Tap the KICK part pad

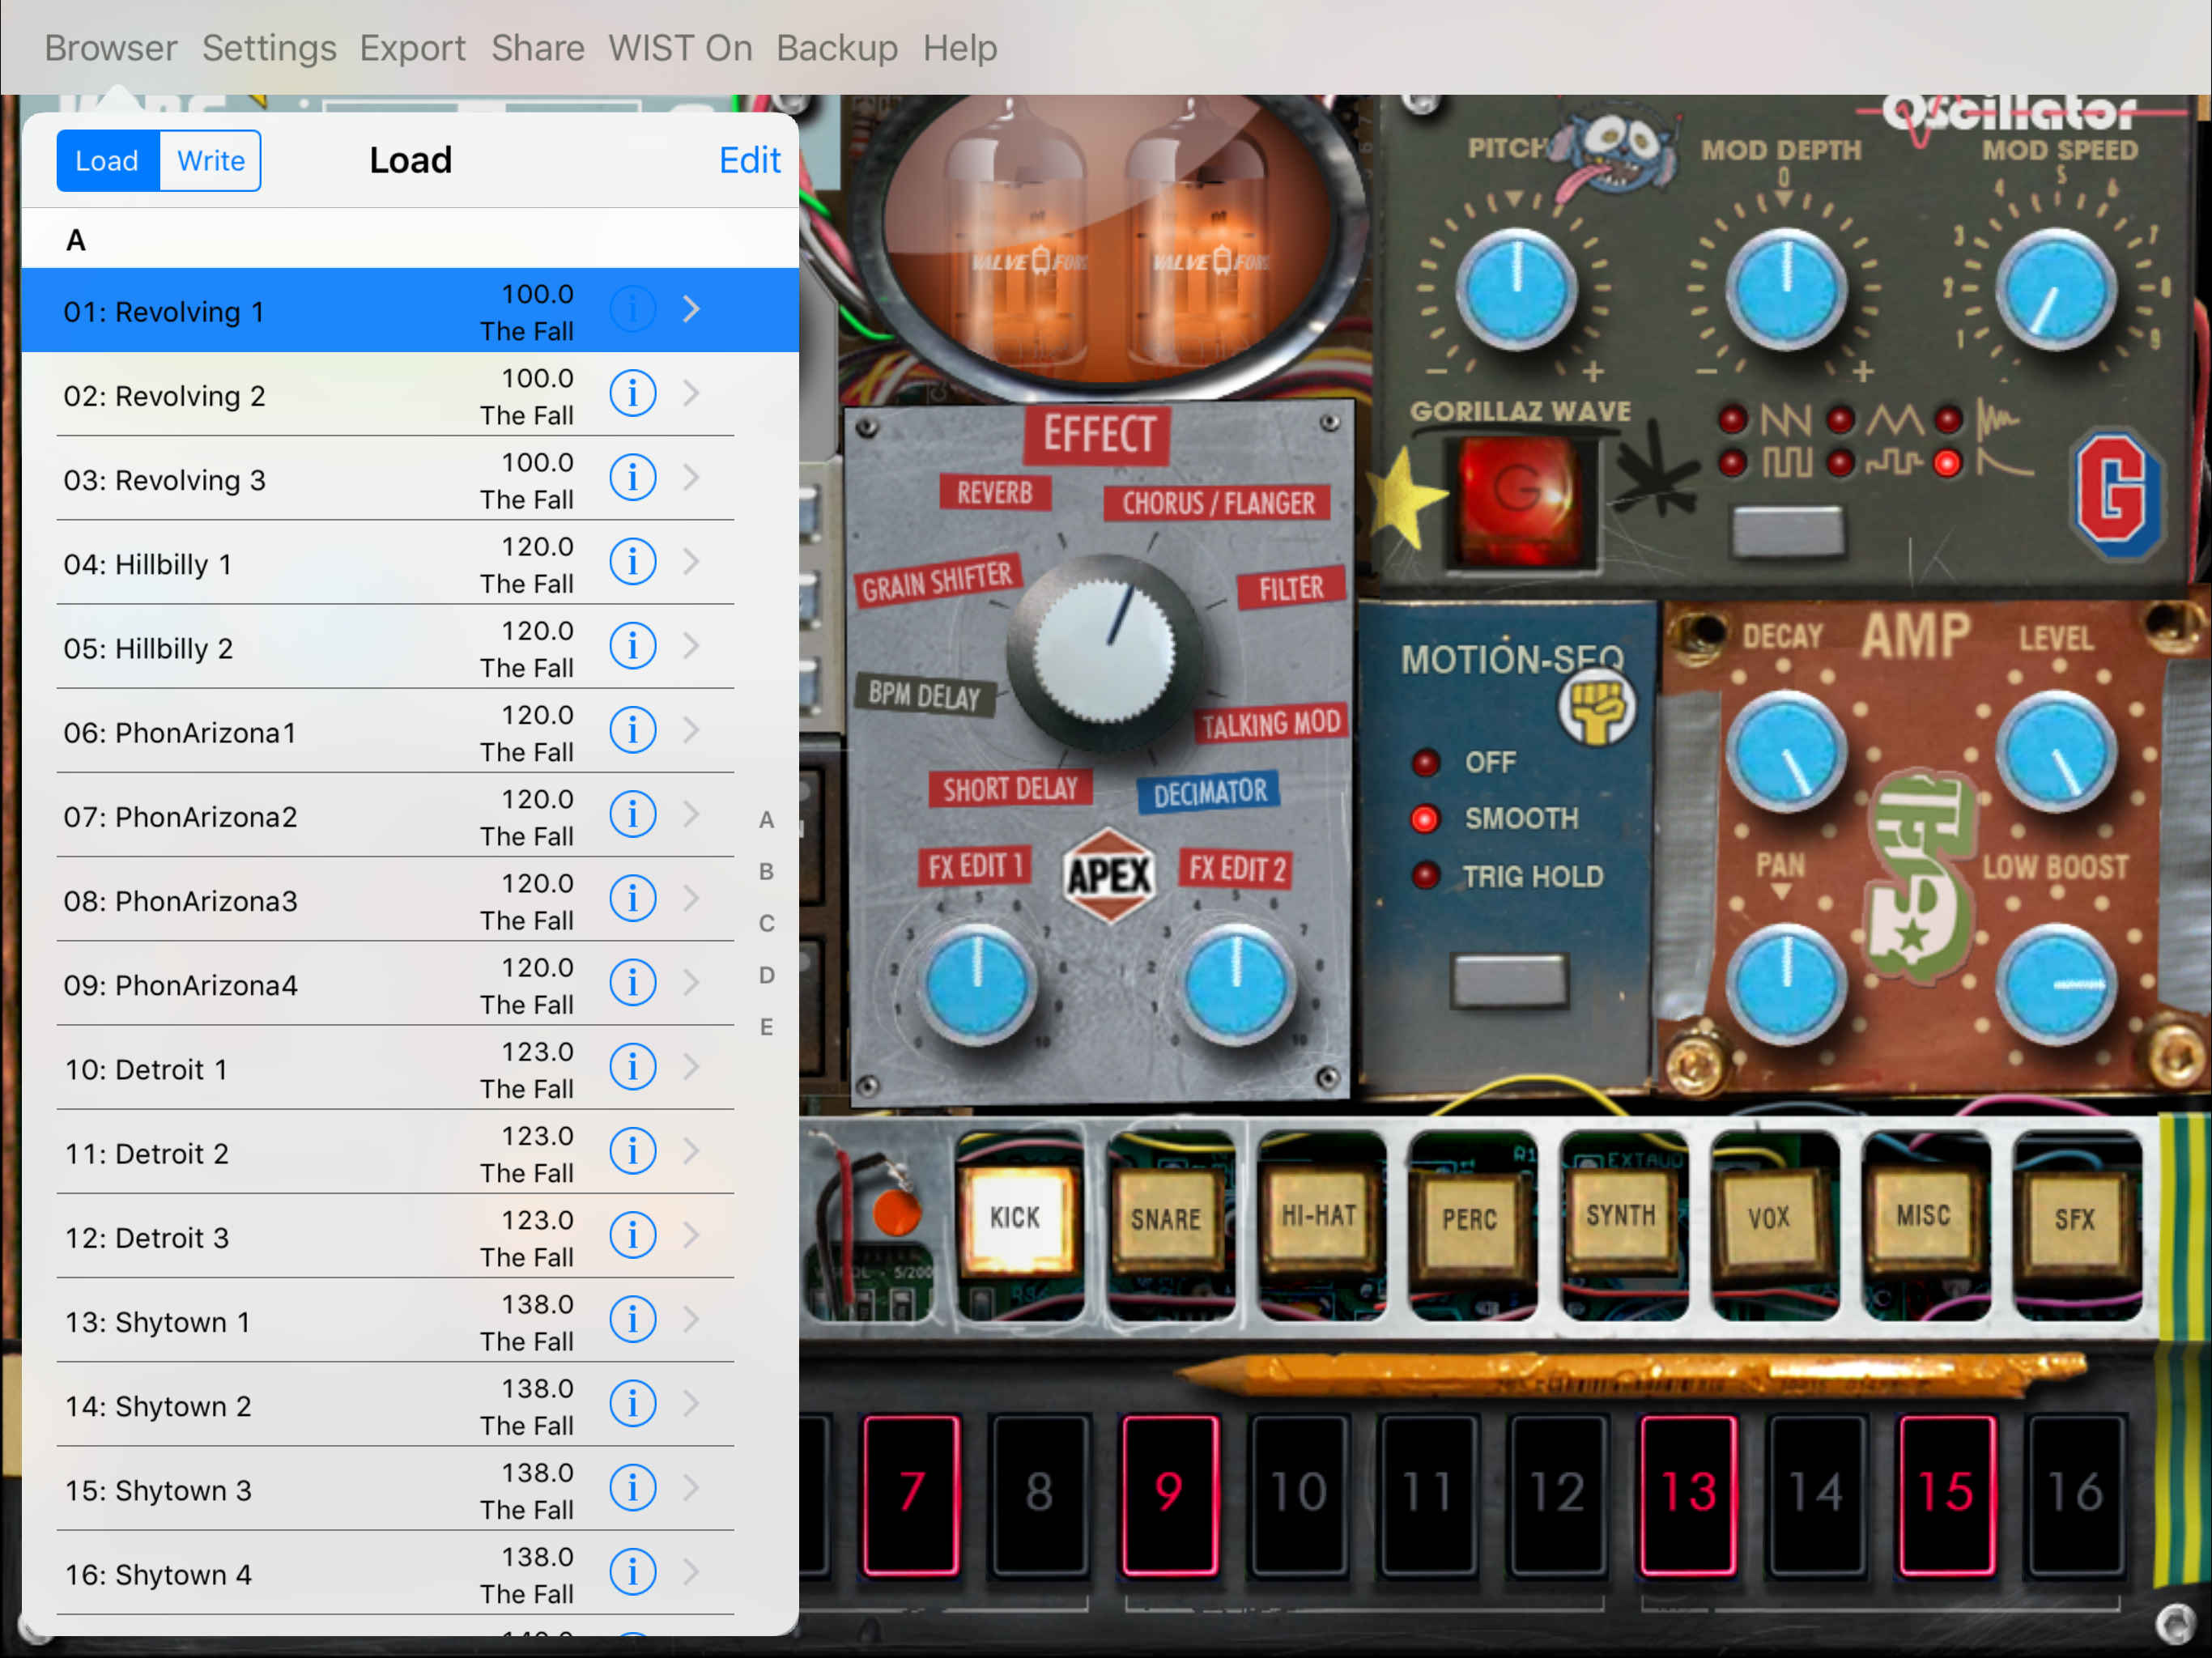1015,1218
